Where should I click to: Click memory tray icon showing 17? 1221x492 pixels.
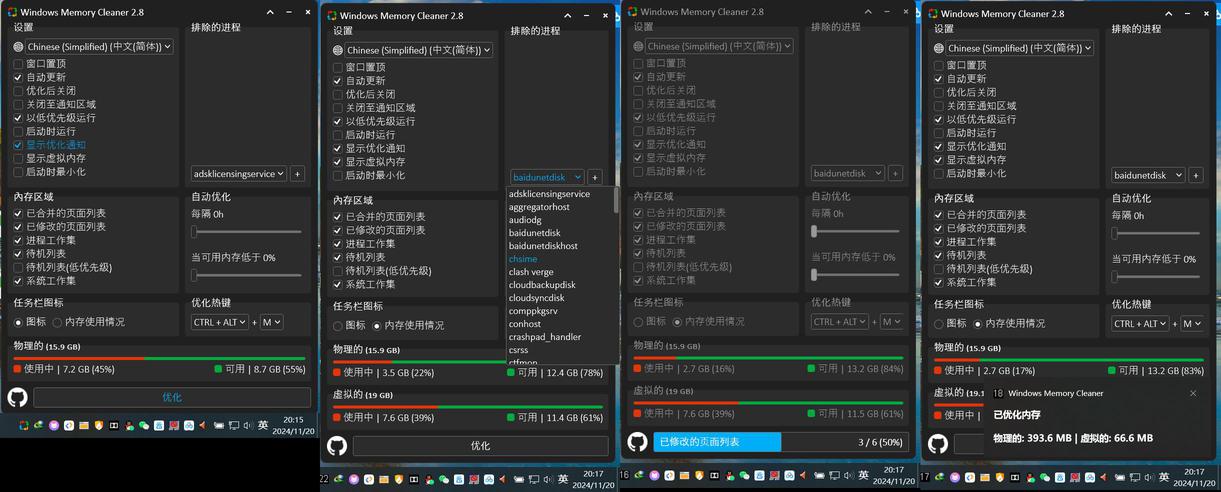(925, 477)
